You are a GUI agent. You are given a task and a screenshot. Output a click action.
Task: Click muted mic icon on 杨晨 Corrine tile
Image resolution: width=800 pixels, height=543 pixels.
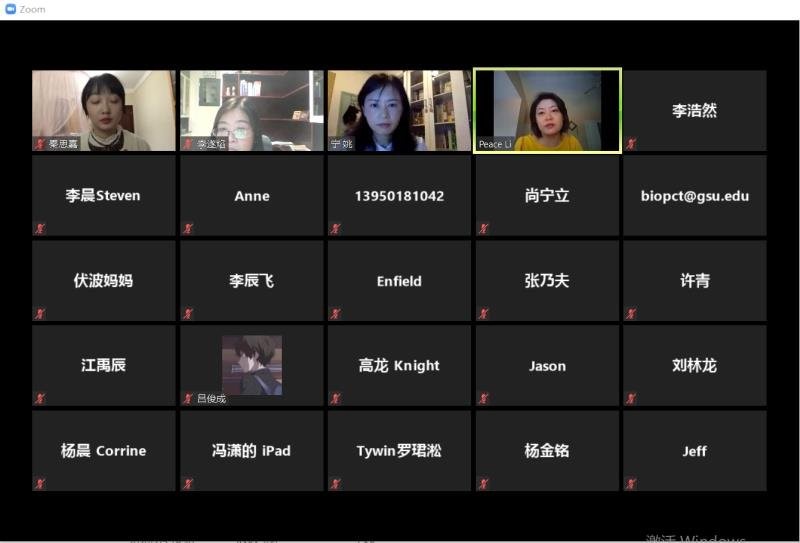click(x=39, y=484)
